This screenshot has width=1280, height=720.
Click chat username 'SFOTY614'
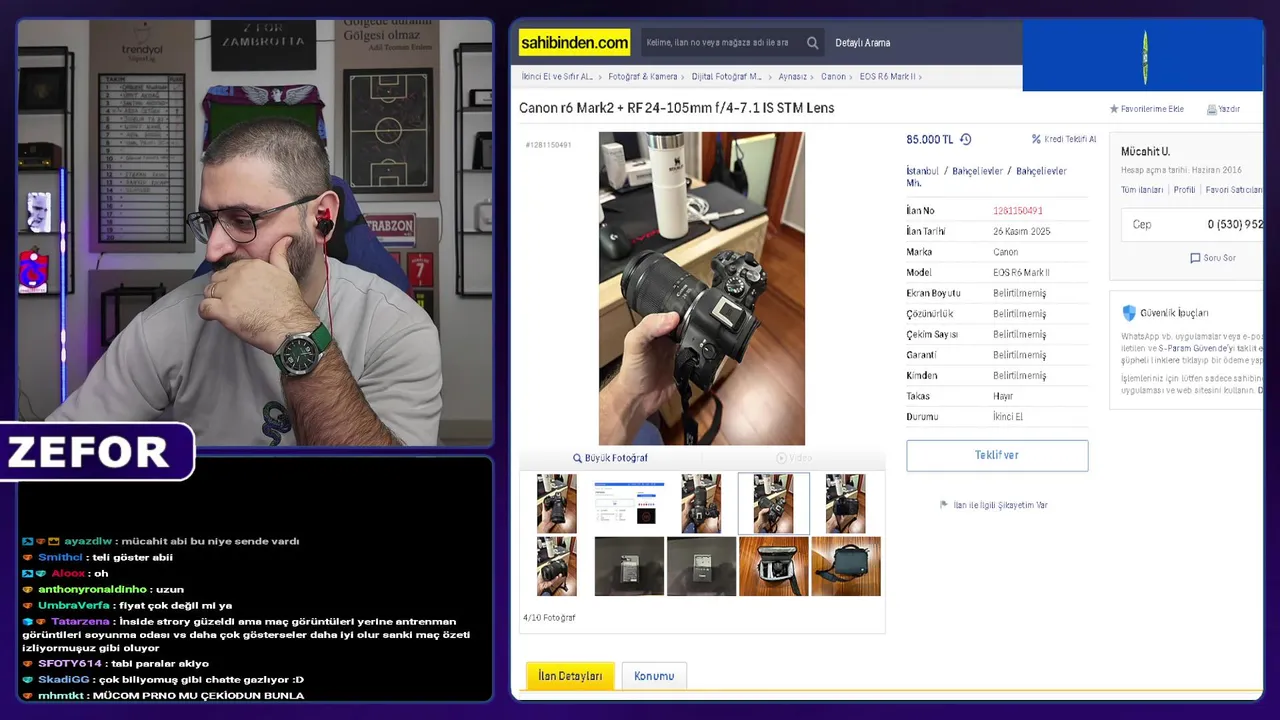click(70, 663)
